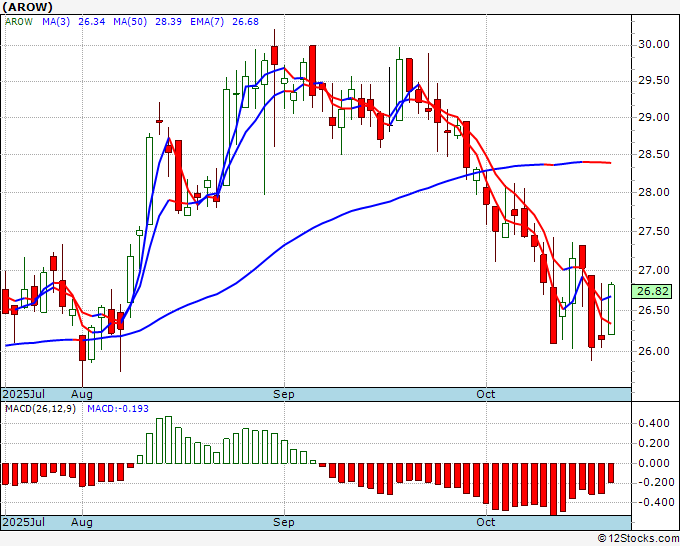Click the 27.00 price axis label
This screenshot has height=546, width=680.
pyautogui.click(x=654, y=270)
